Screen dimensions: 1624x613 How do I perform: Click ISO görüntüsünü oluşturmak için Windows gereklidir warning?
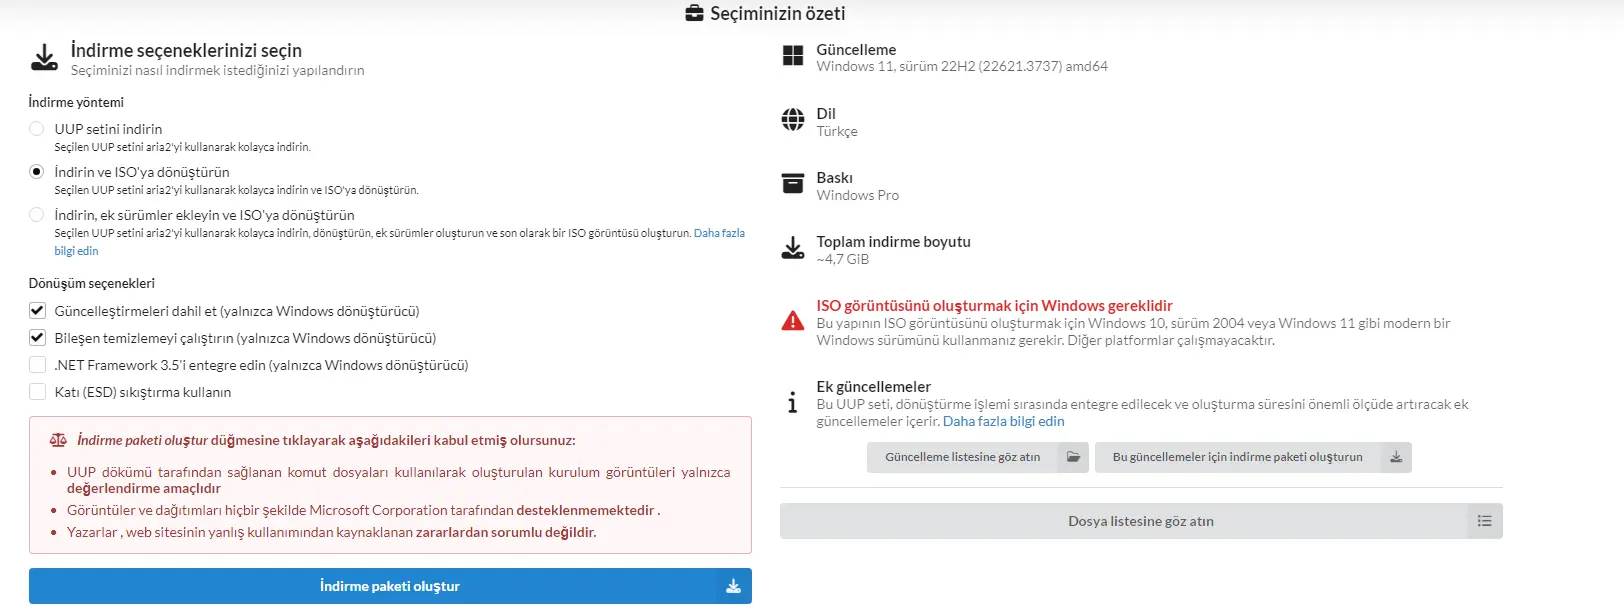pos(994,306)
